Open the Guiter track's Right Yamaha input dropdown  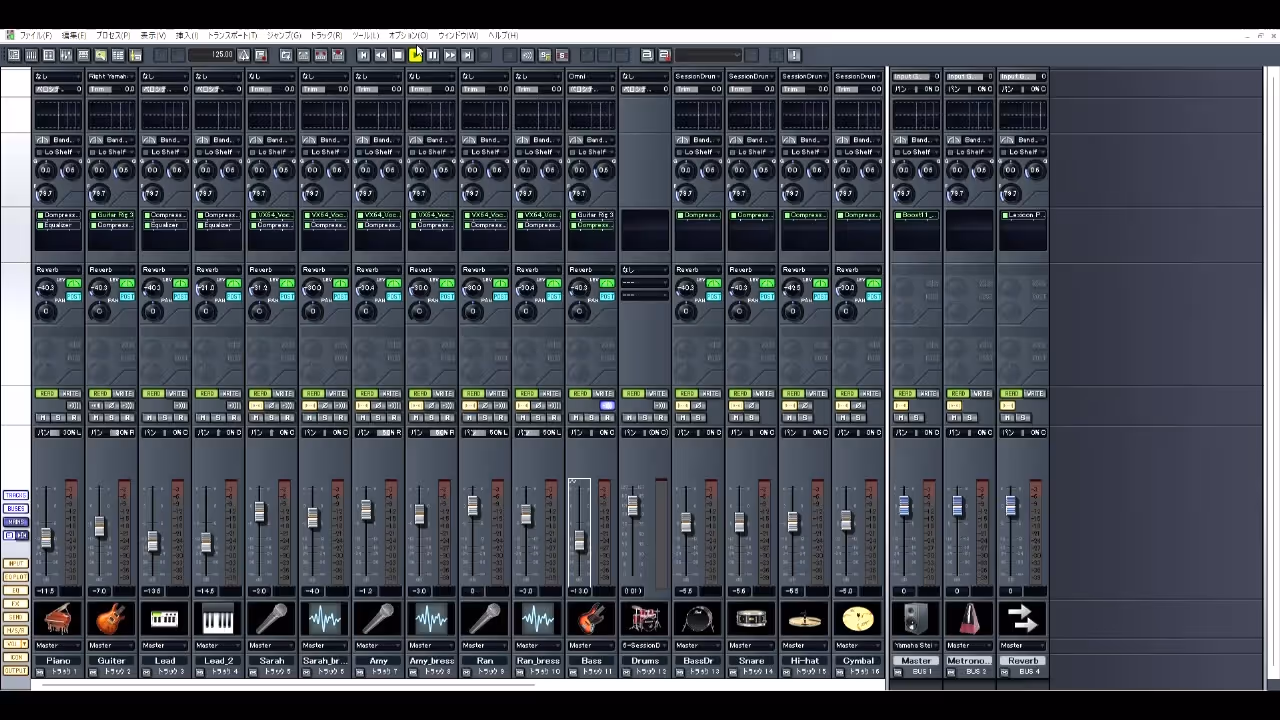(x=111, y=76)
